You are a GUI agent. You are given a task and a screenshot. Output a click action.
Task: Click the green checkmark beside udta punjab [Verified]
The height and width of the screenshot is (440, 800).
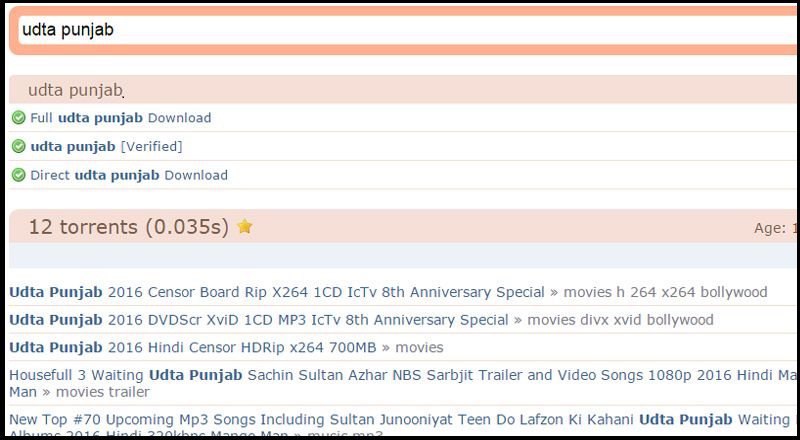[x=18, y=146]
